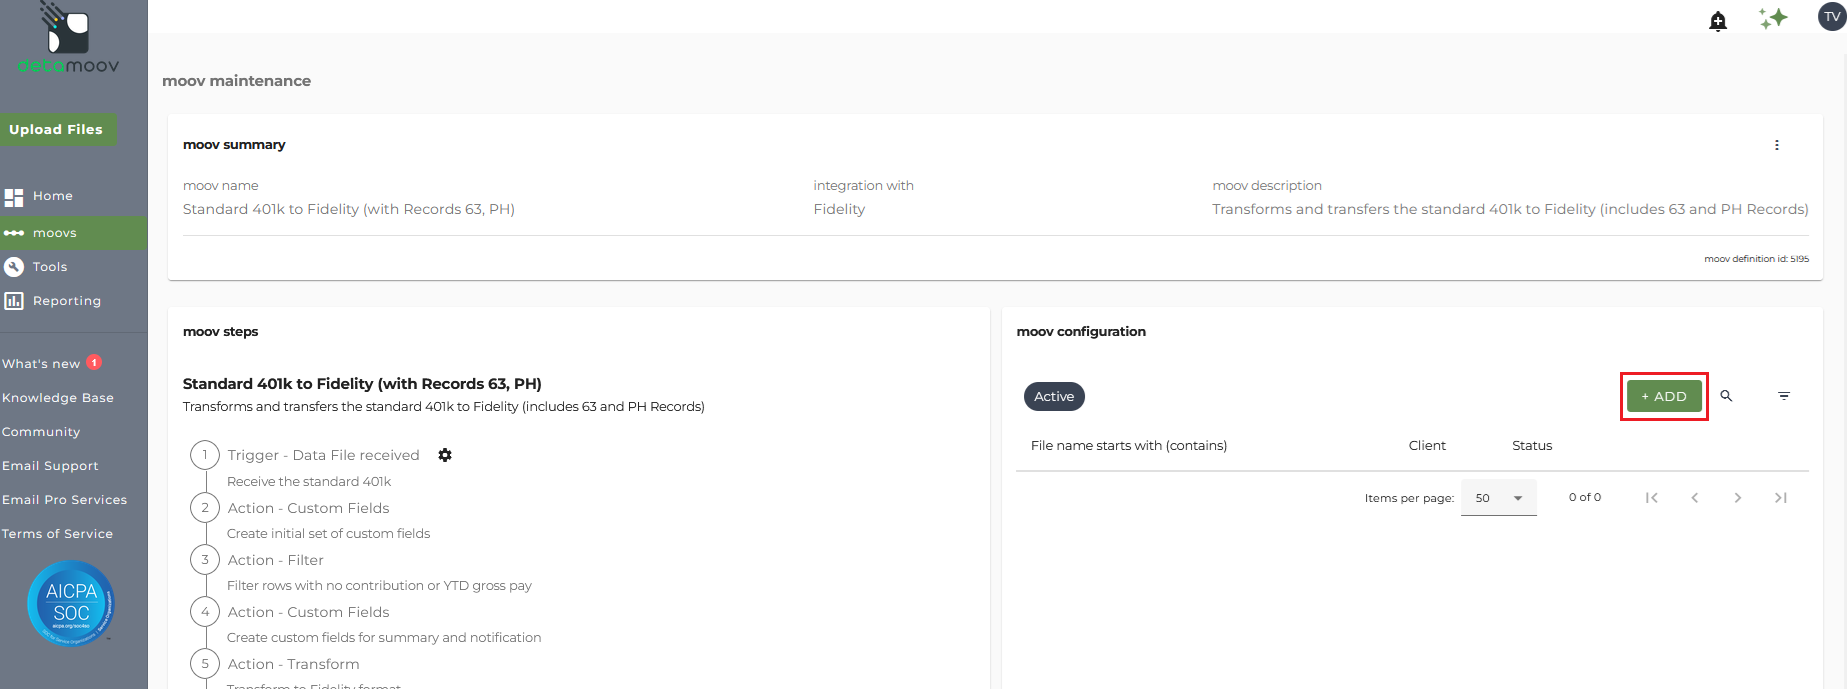
Task: Select step 4 circle marker
Action: [205, 612]
